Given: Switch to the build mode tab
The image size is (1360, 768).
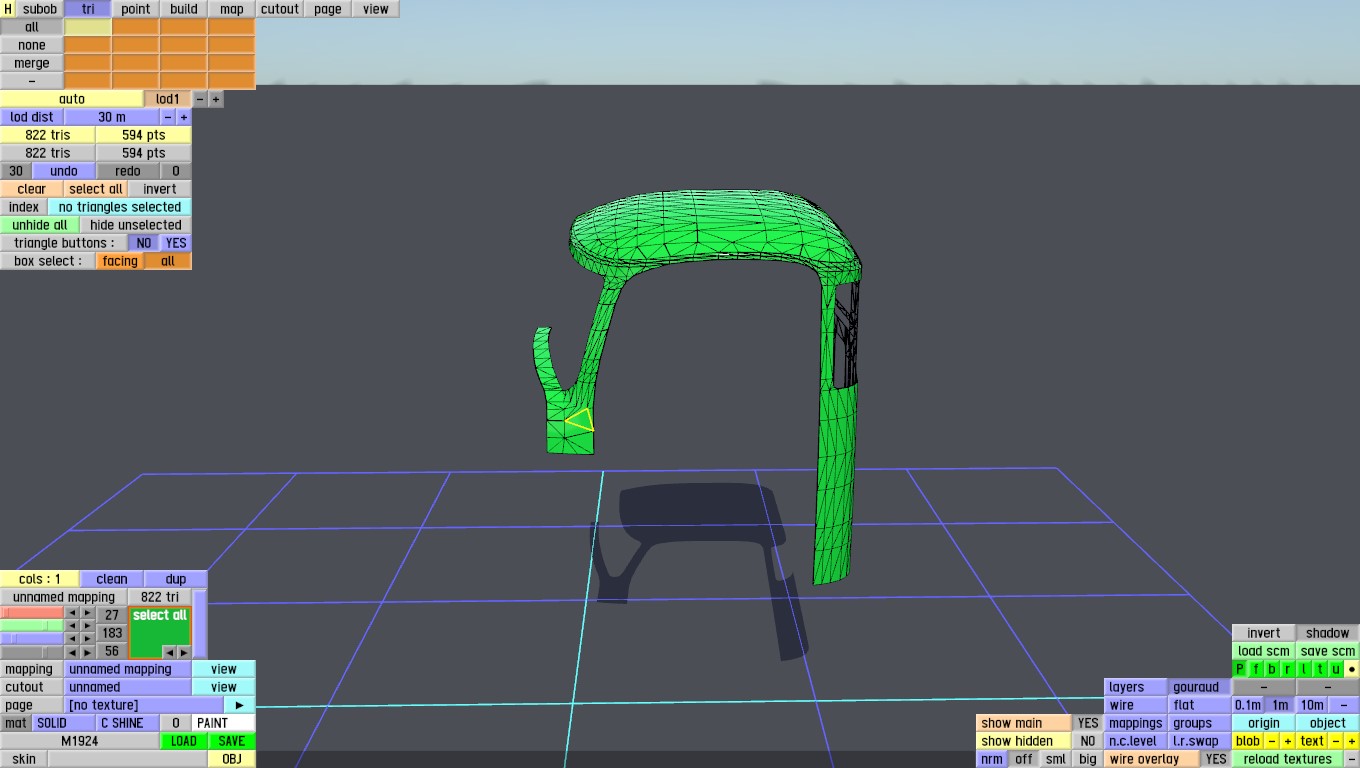Looking at the screenshot, I should 184,9.
